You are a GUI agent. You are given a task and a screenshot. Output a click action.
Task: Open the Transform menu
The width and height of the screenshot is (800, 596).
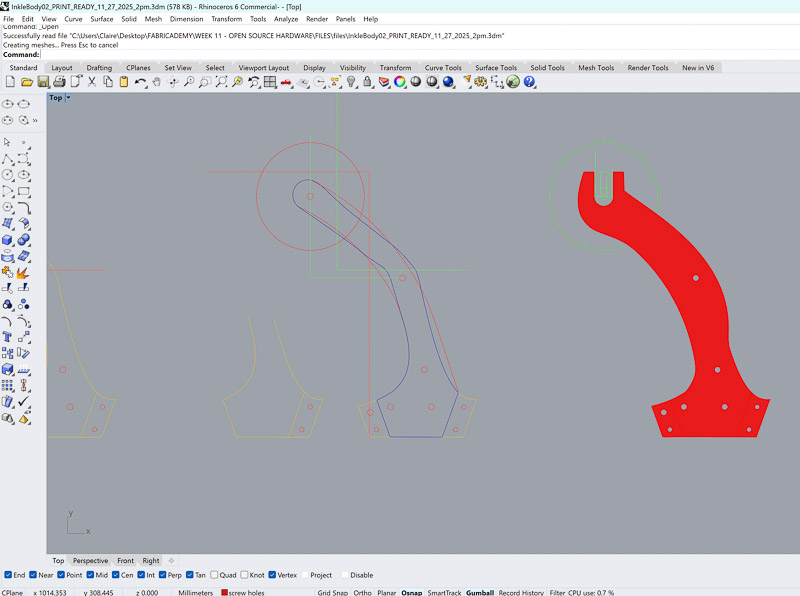[x=226, y=19]
